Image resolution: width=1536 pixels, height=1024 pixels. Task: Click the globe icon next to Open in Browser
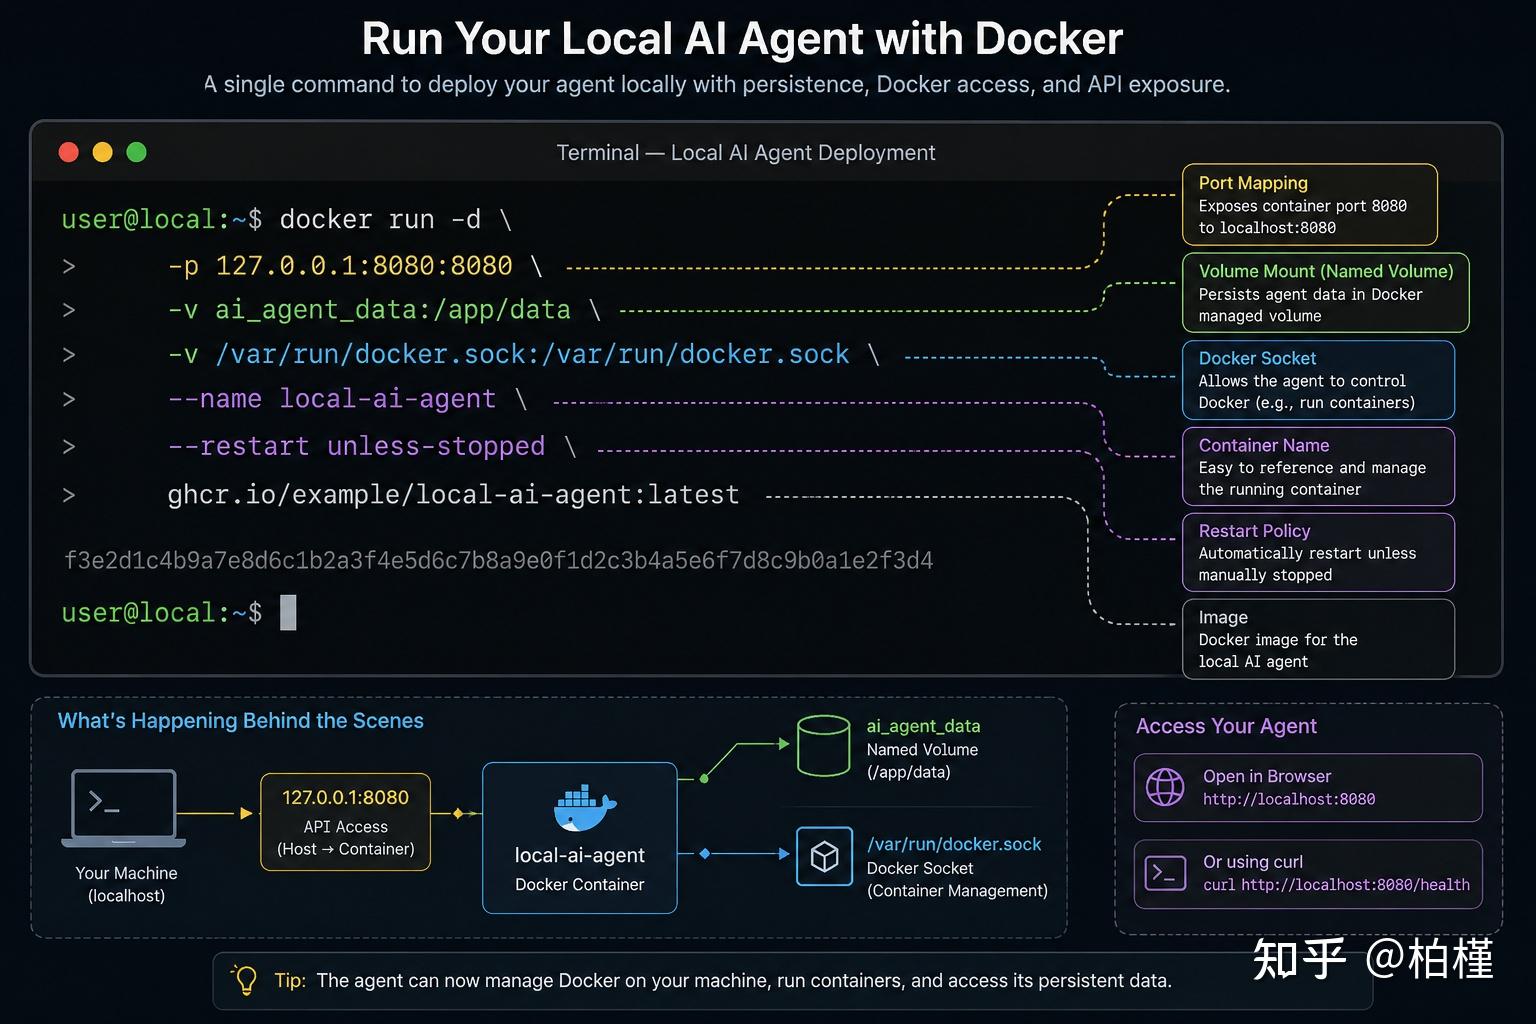pos(1165,787)
